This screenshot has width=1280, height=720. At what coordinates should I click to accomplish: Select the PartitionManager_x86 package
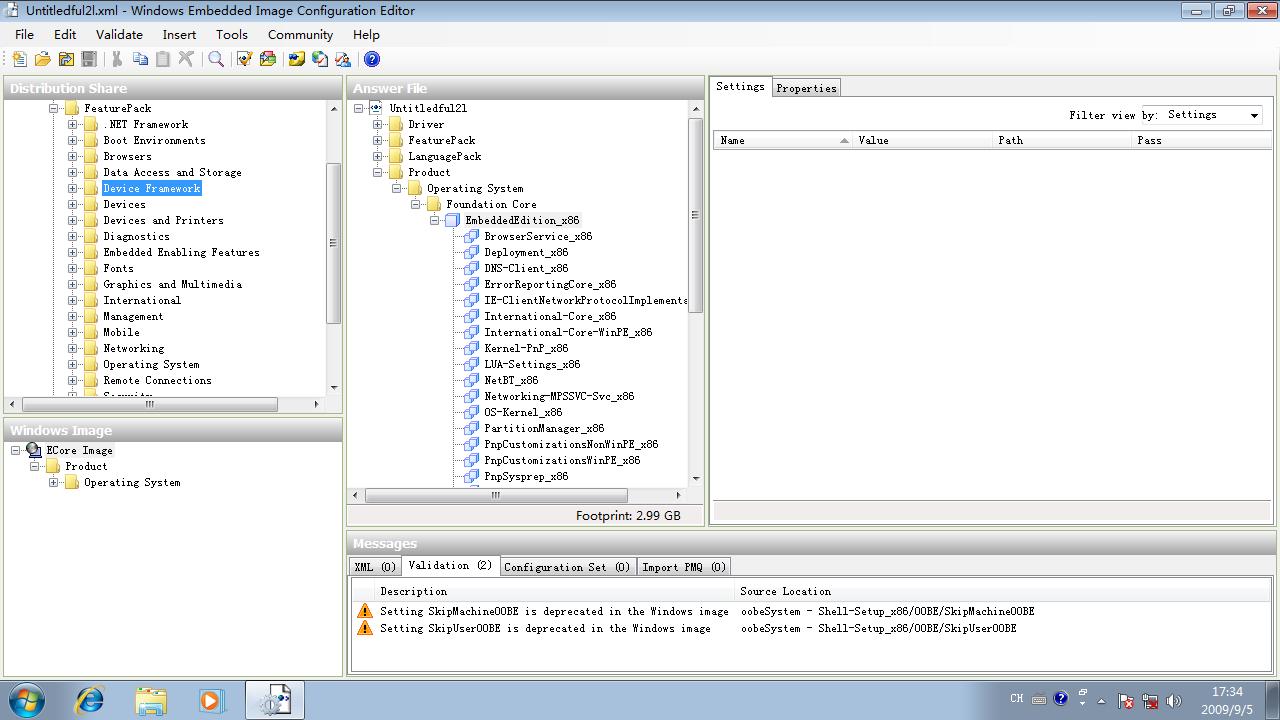click(544, 428)
